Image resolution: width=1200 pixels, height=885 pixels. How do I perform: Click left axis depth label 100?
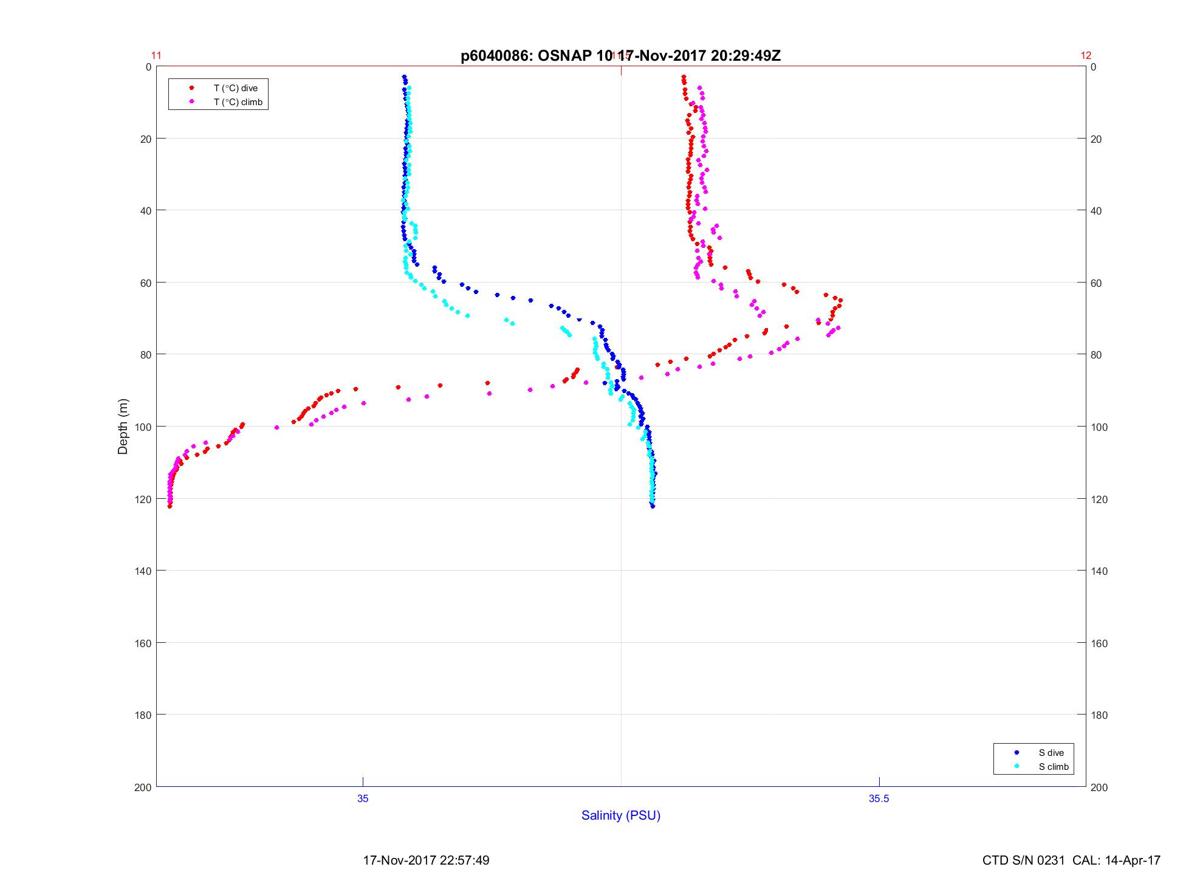tap(143, 427)
